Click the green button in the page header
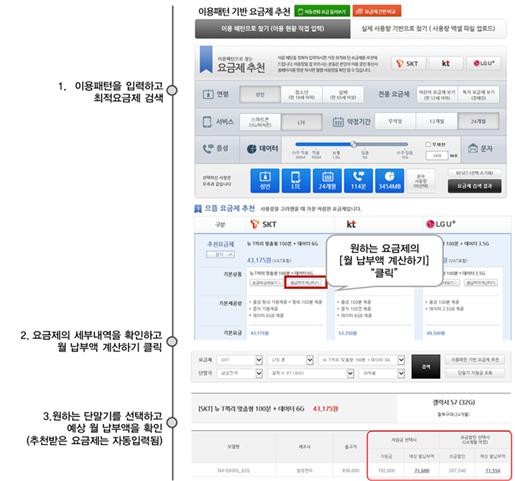 [322, 11]
